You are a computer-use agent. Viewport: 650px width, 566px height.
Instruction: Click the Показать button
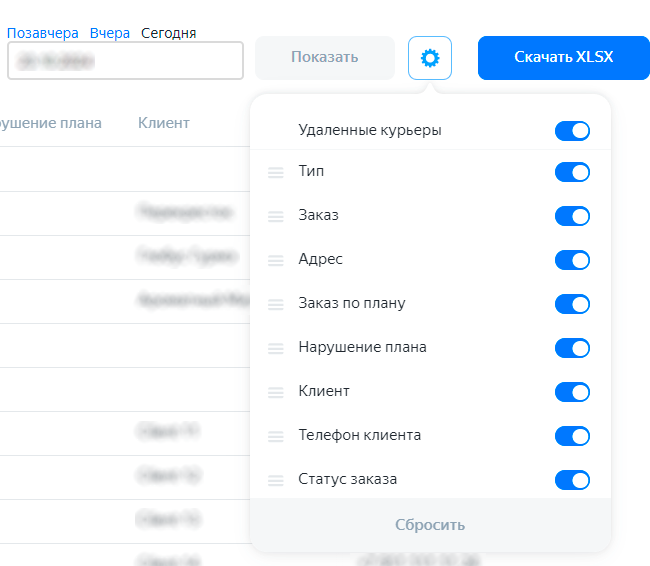324,58
